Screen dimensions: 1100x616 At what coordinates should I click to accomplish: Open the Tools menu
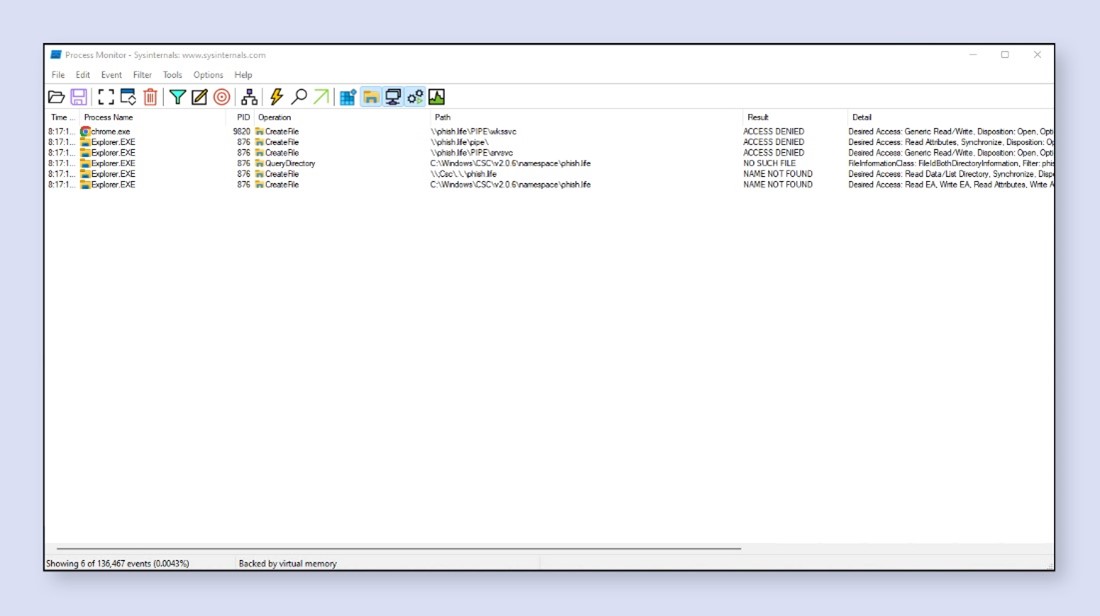172,74
